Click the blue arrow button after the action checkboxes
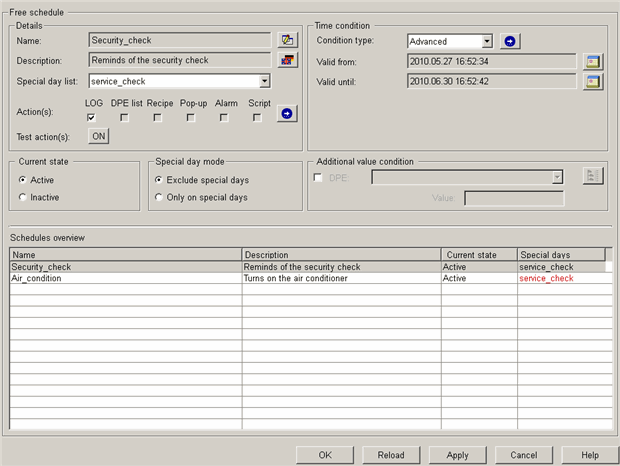The image size is (620, 466). click(288, 115)
